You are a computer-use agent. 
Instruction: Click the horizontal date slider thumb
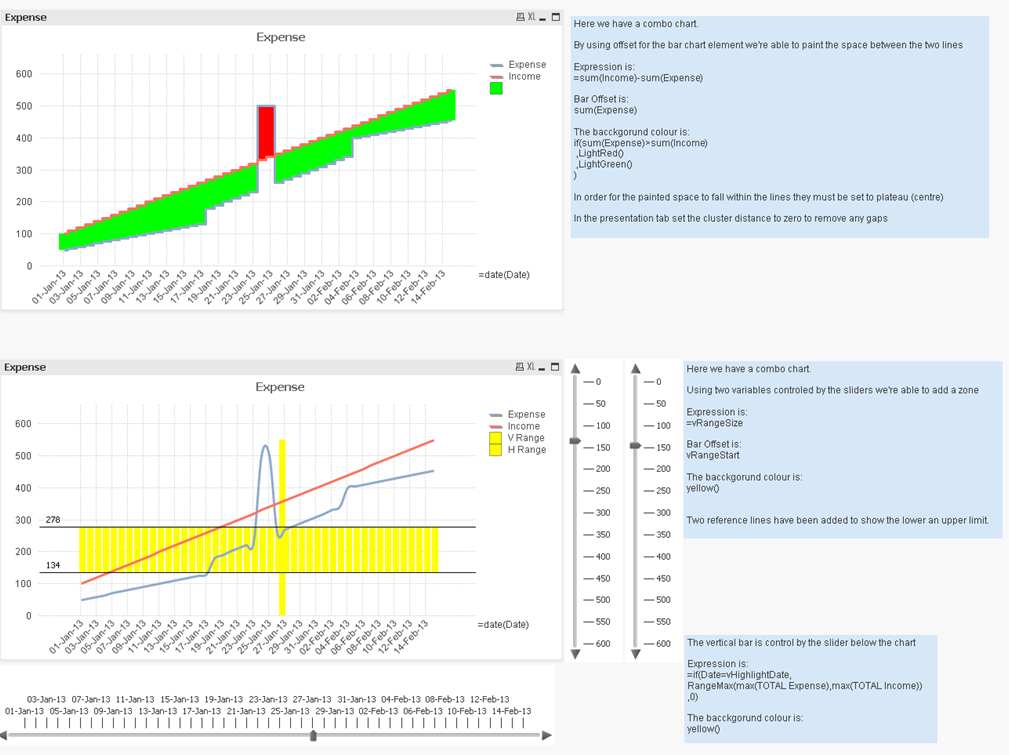coord(314,735)
